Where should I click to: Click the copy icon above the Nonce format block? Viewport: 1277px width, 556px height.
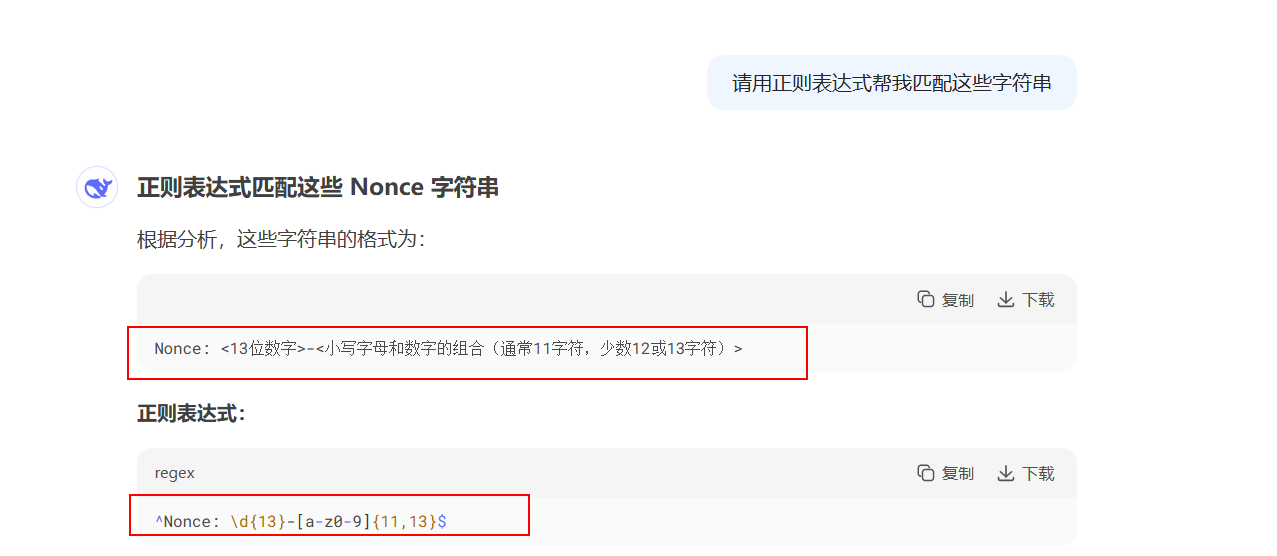pyautogui.click(x=926, y=299)
